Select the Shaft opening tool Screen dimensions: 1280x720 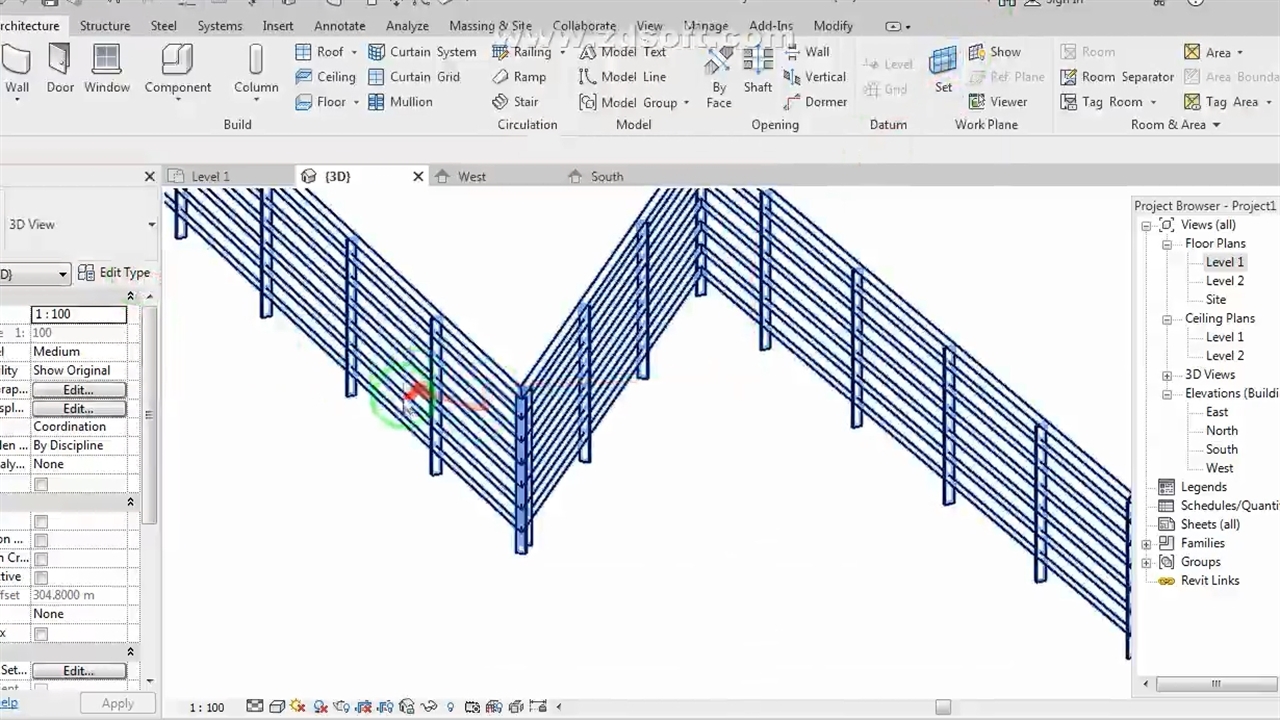point(757,68)
